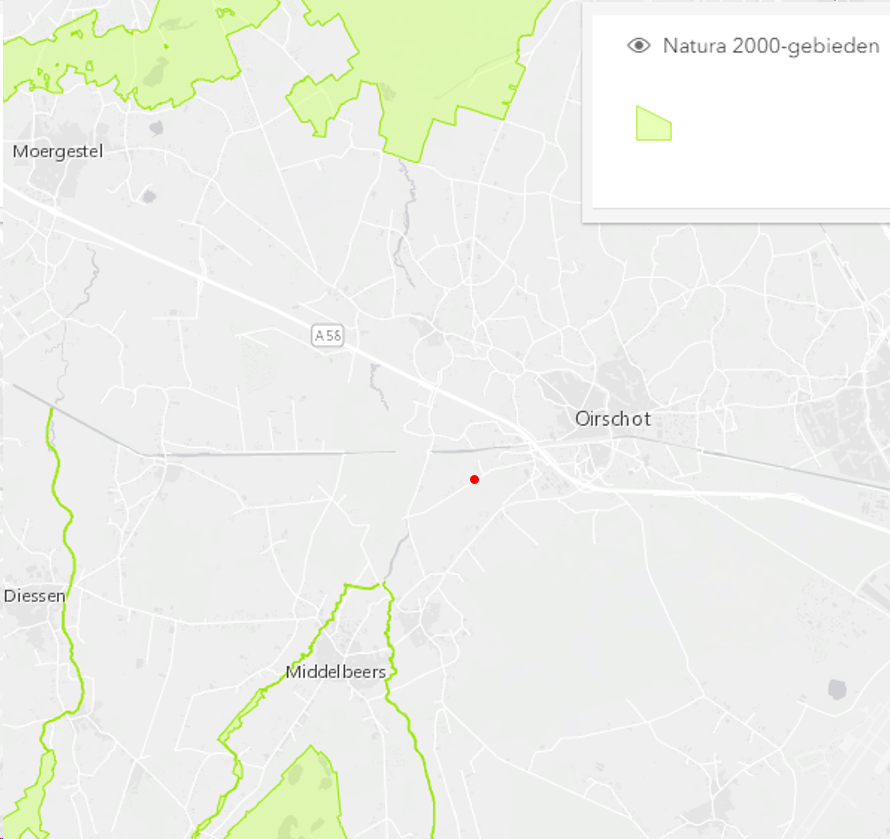Select the red location marker near Oirschot
Screen dimensions: 890x839
(475, 480)
